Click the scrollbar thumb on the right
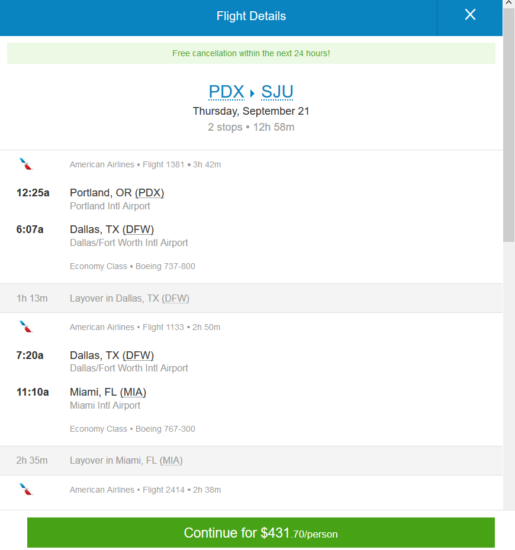The width and height of the screenshot is (515, 550). pyautogui.click(x=509, y=125)
